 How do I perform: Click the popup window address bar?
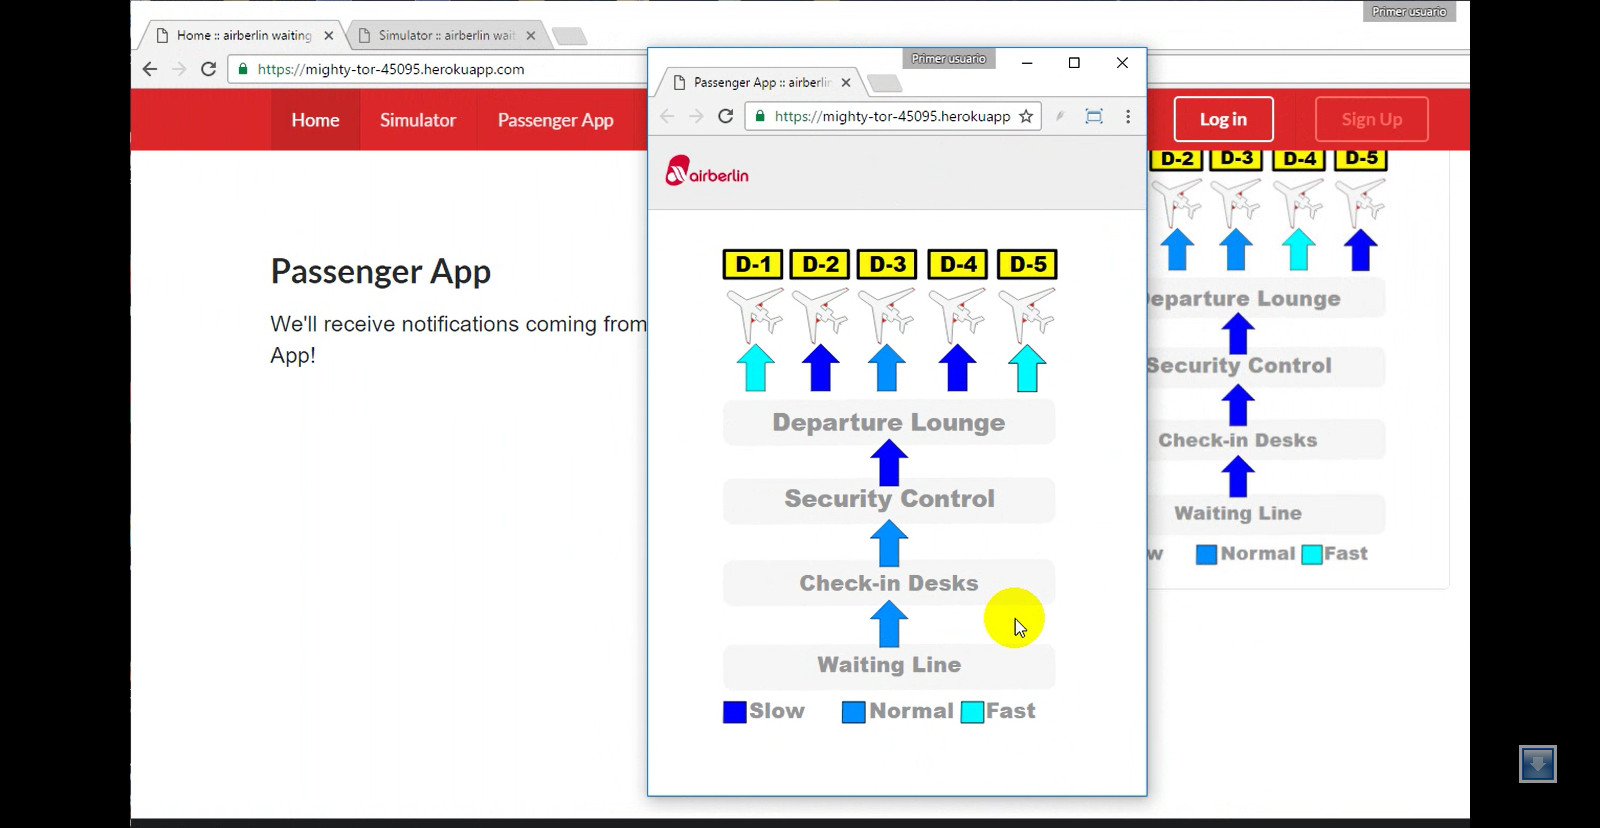pyautogui.click(x=893, y=116)
